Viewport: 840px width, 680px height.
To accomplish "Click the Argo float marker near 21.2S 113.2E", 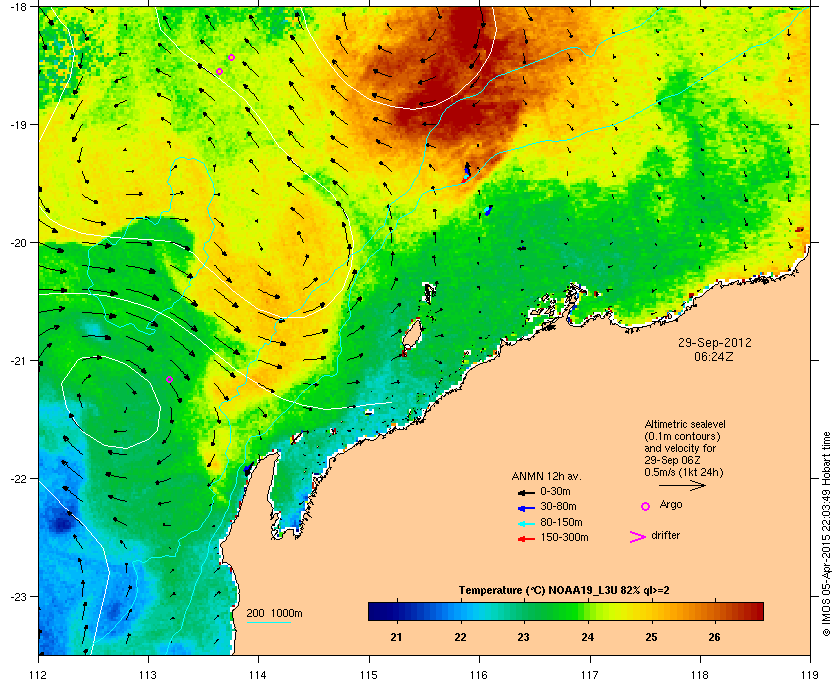I will pyautogui.click(x=169, y=379).
